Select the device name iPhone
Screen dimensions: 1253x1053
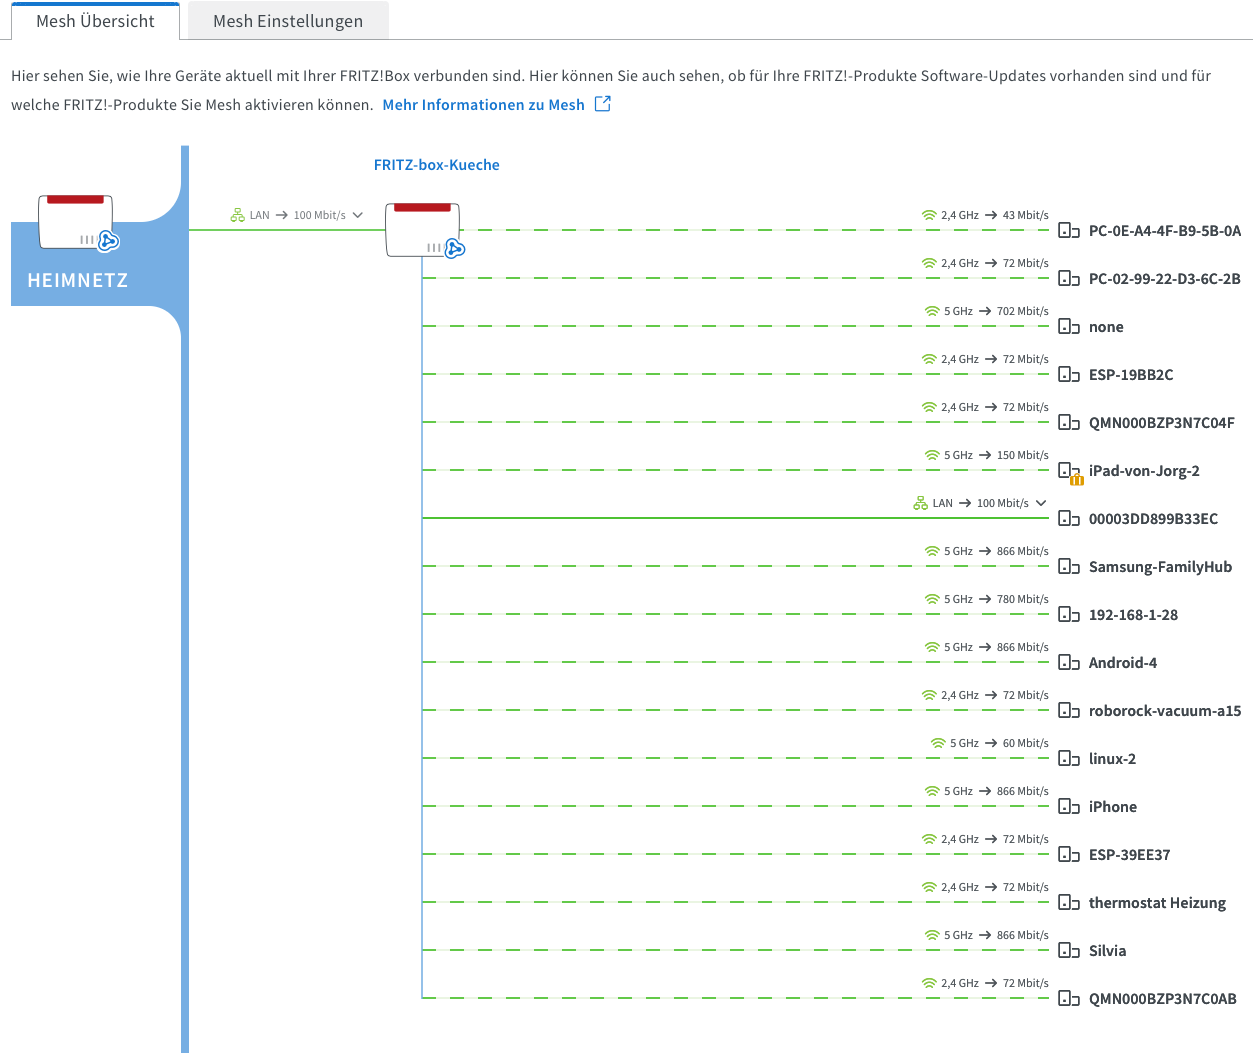1113,807
